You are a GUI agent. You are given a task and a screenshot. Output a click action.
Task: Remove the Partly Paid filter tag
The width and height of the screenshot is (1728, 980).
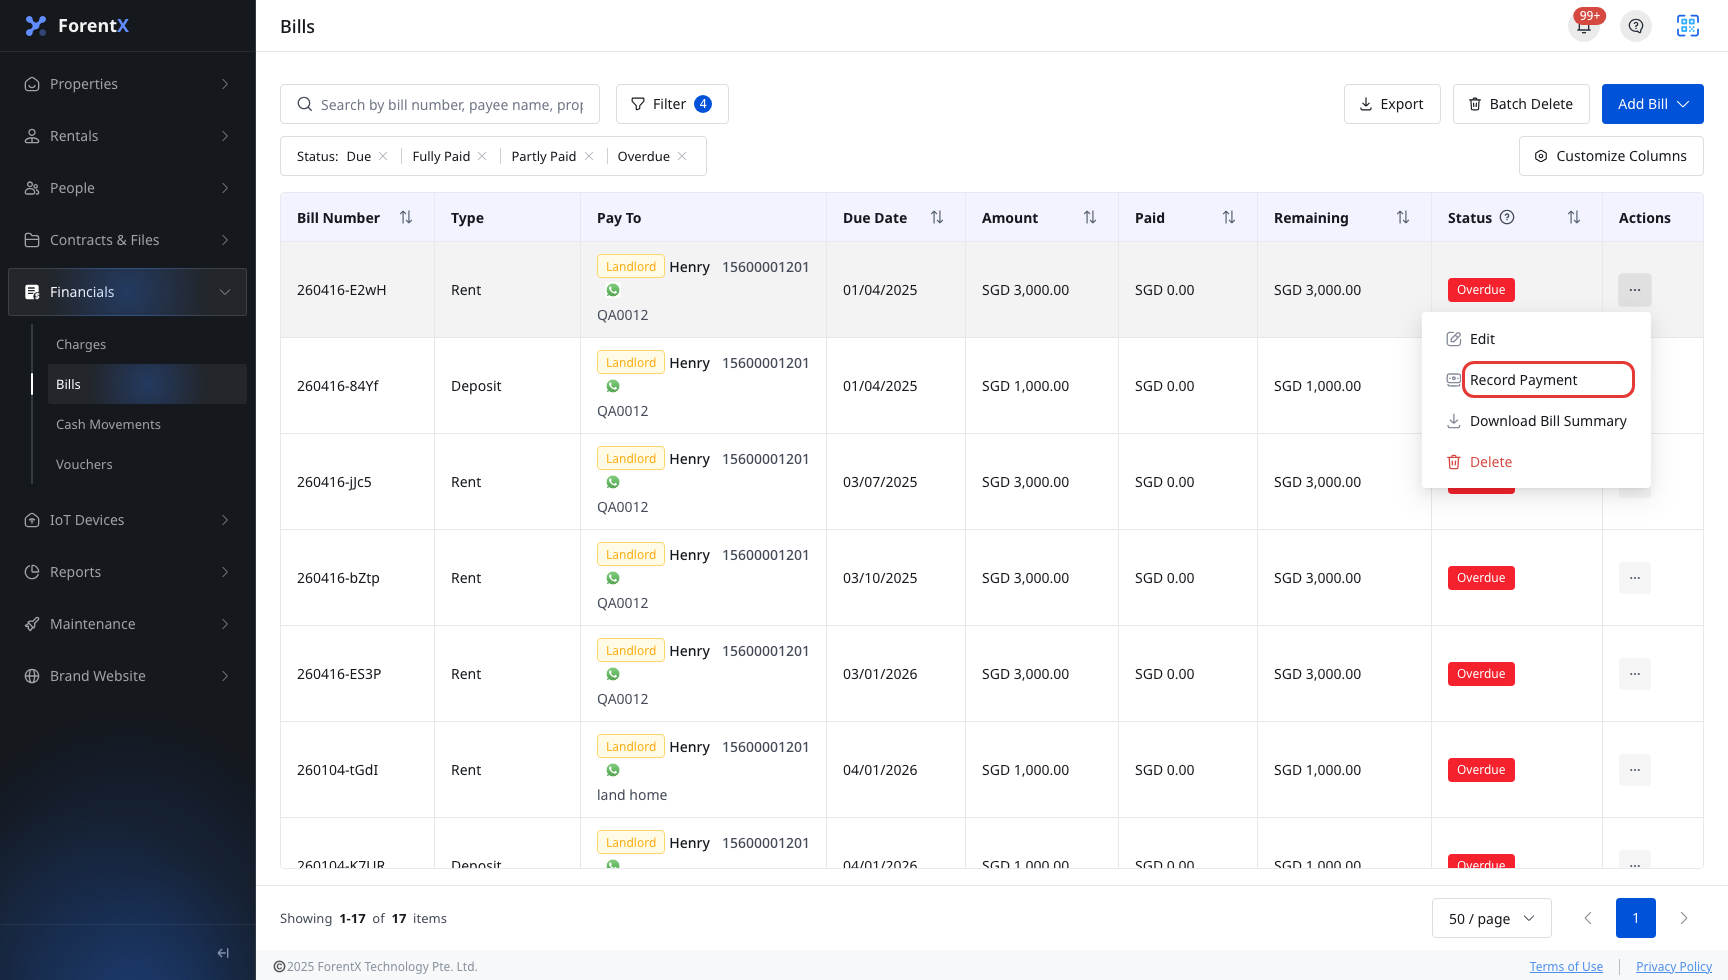589,156
